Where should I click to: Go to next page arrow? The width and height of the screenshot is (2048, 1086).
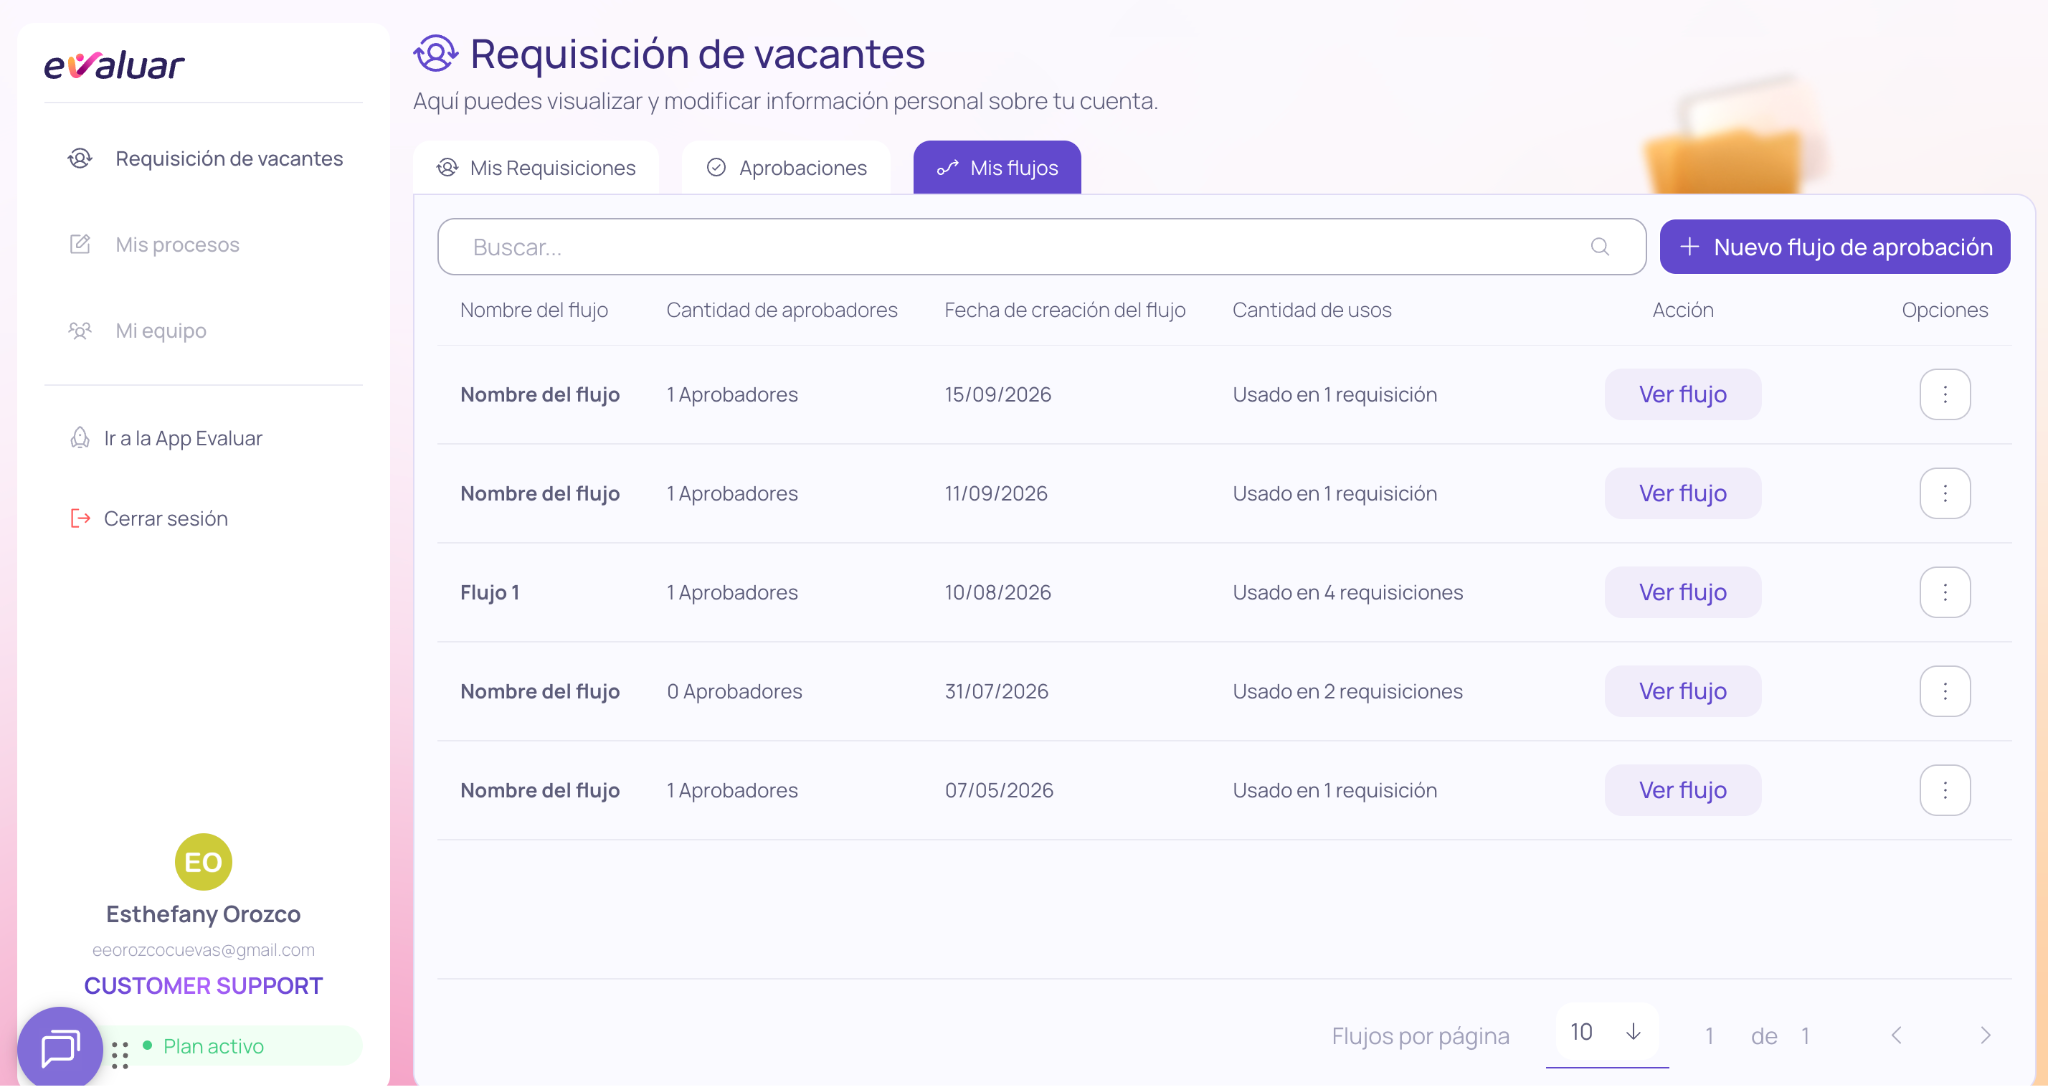(x=1986, y=1036)
